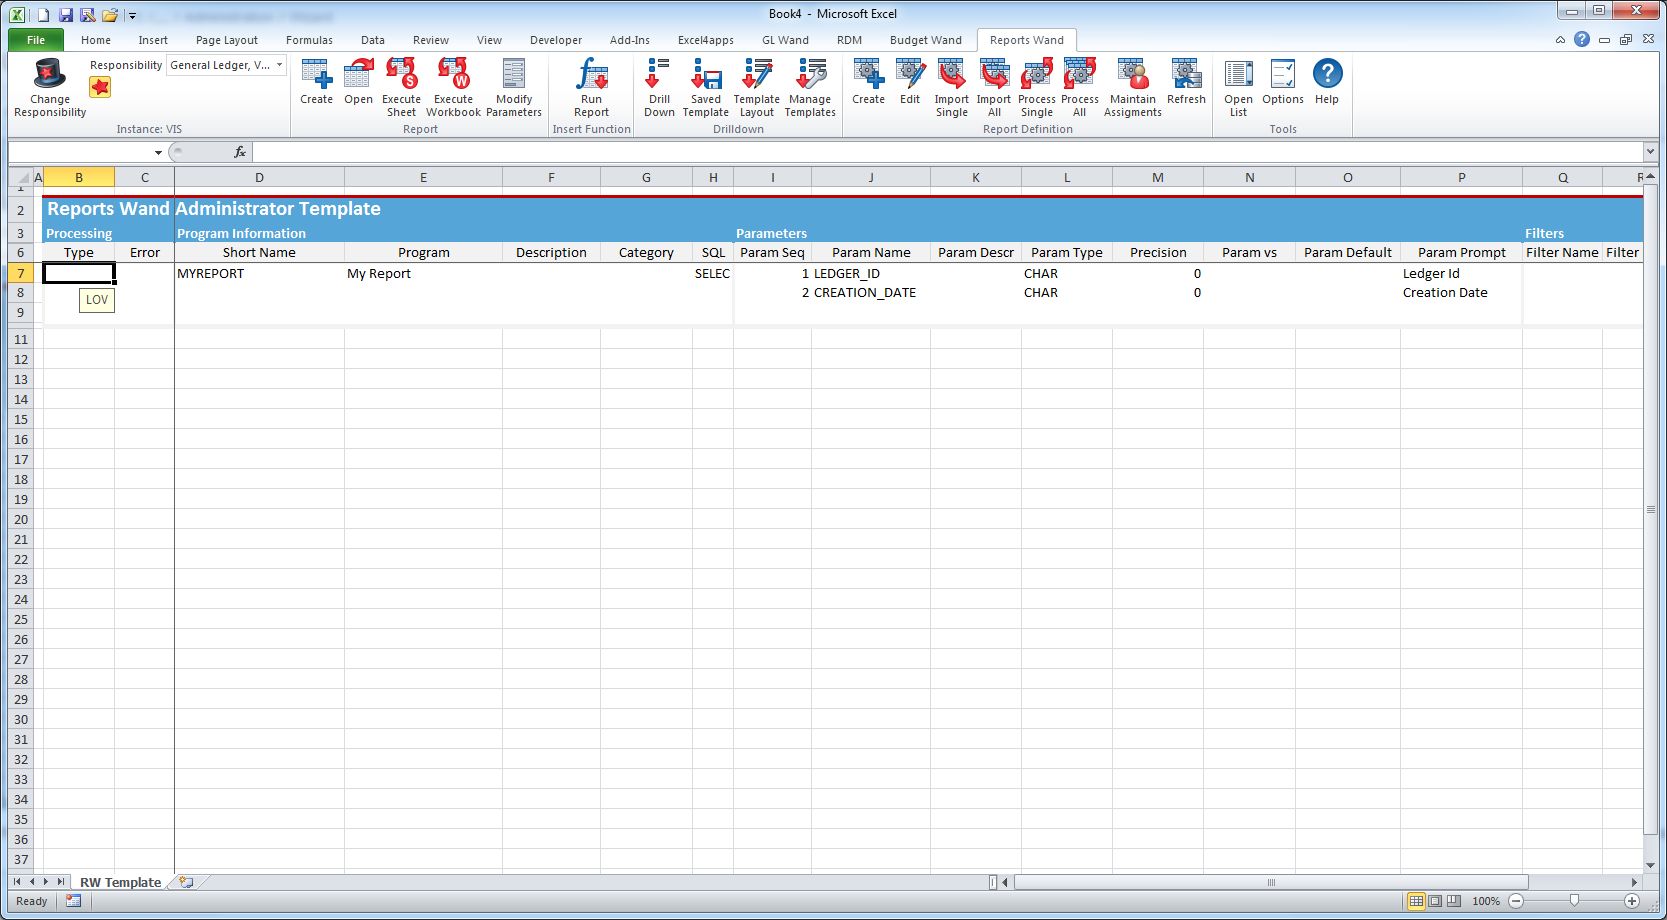
Task: Click the Change Responsibility hat icon
Action: (49, 74)
